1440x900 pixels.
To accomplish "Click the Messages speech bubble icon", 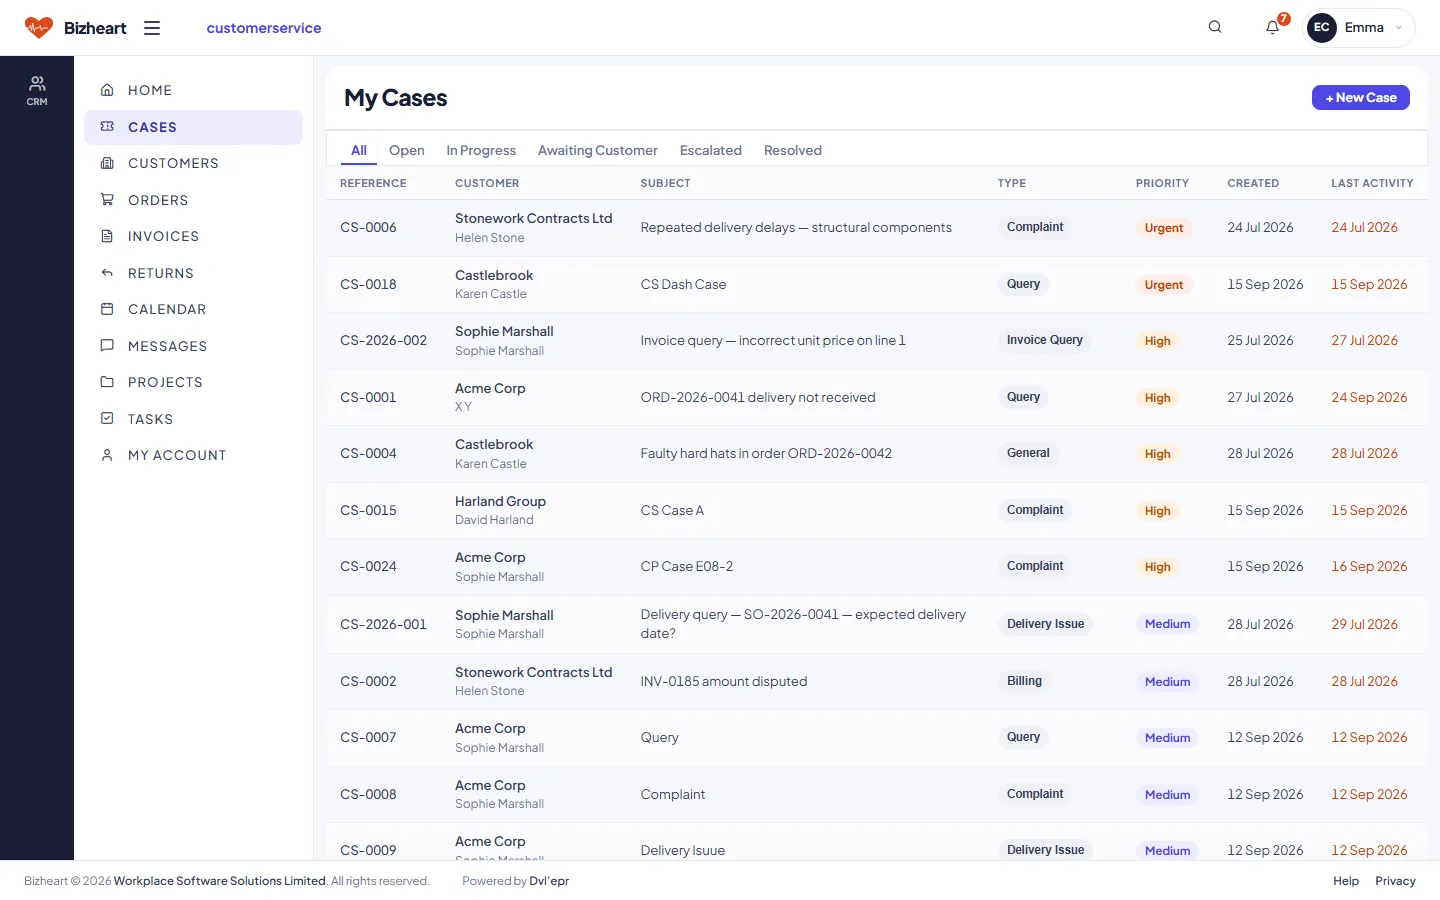I will (x=107, y=346).
